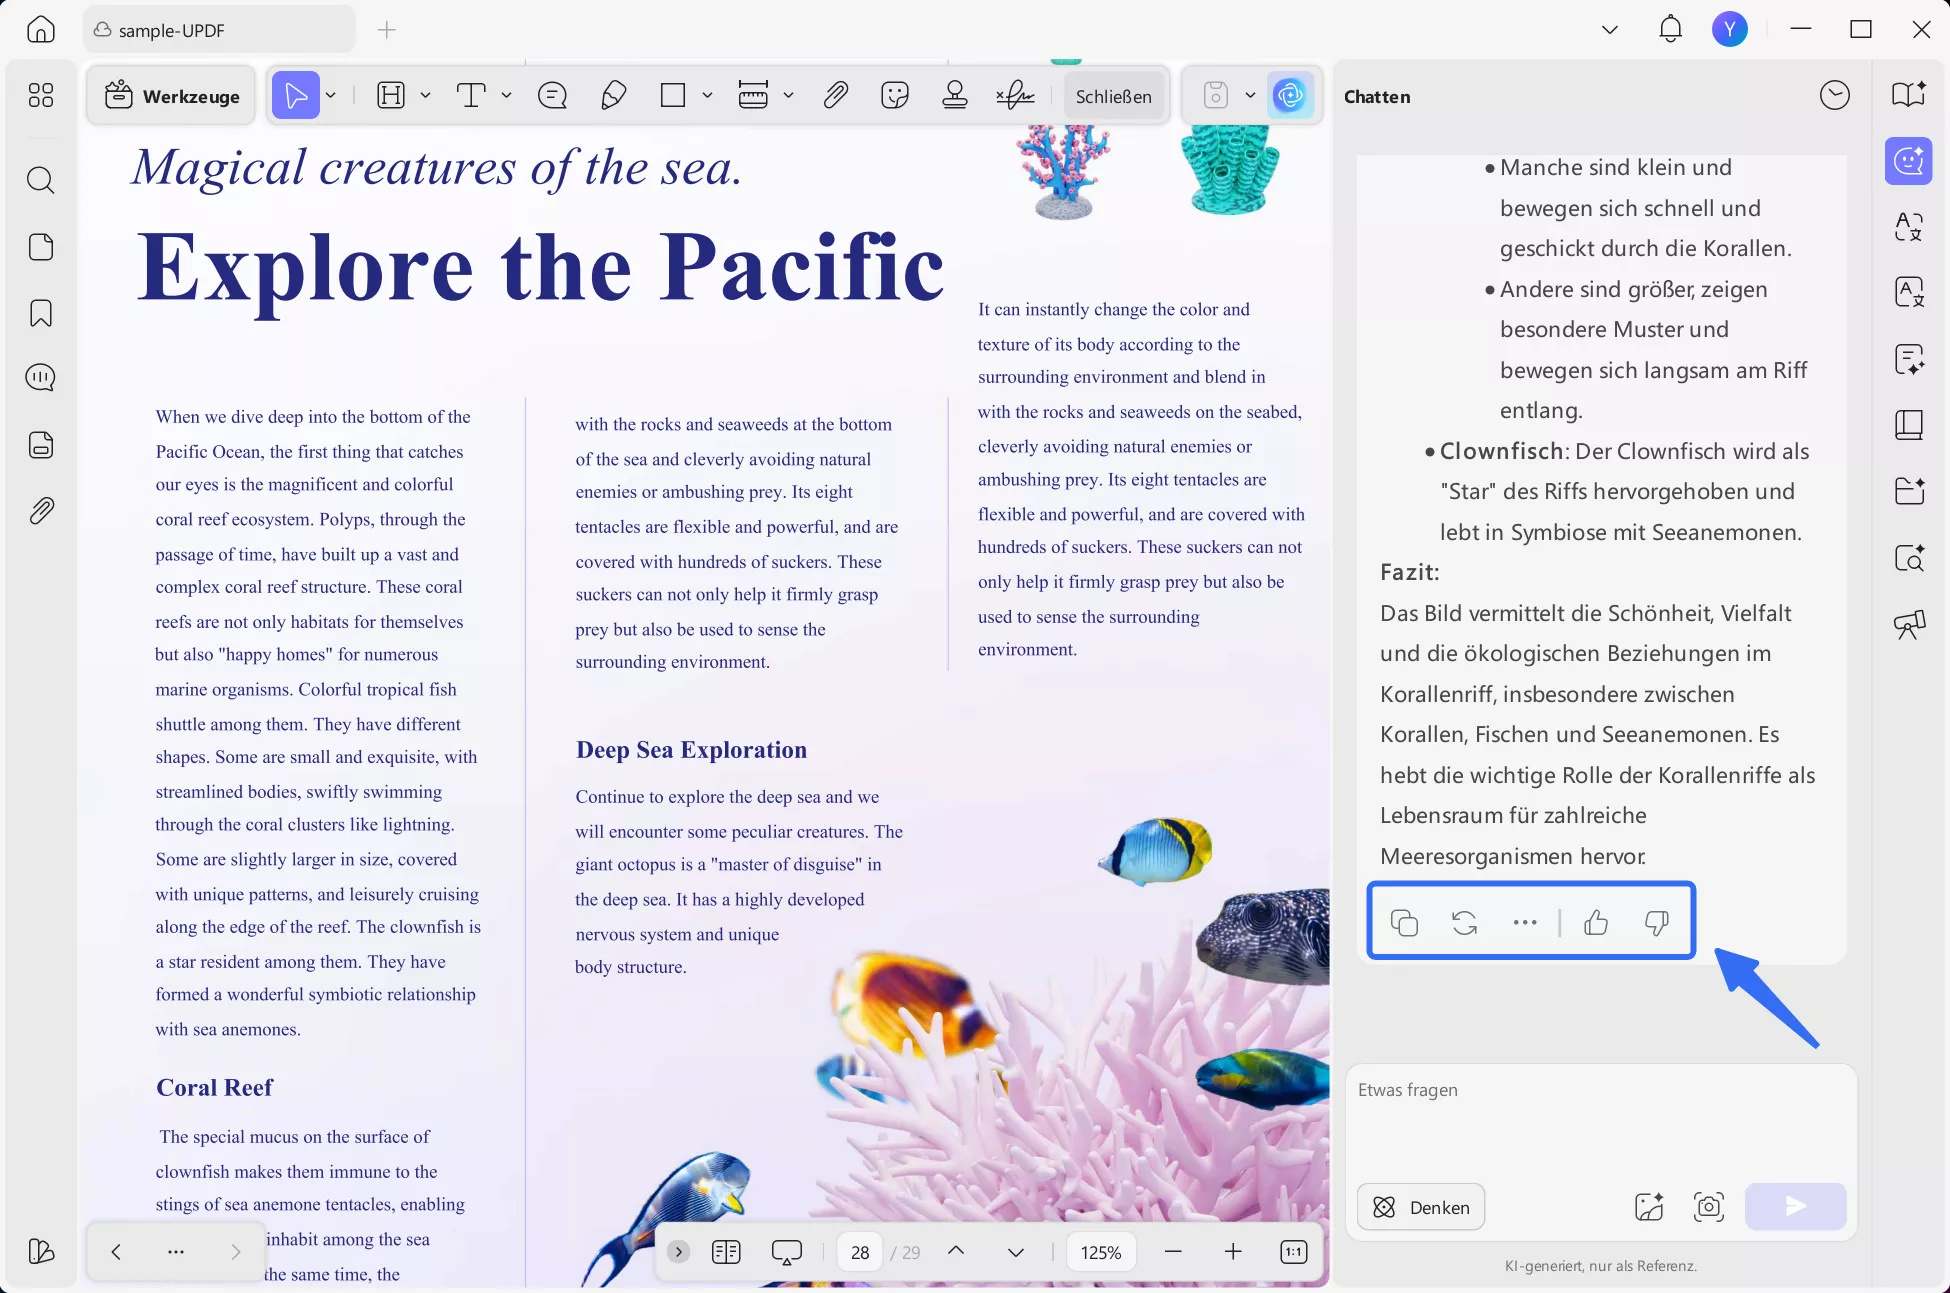Click the Schließen button
Image resolution: width=1950 pixels, height=1293 pixels.
click(1113, 96)
